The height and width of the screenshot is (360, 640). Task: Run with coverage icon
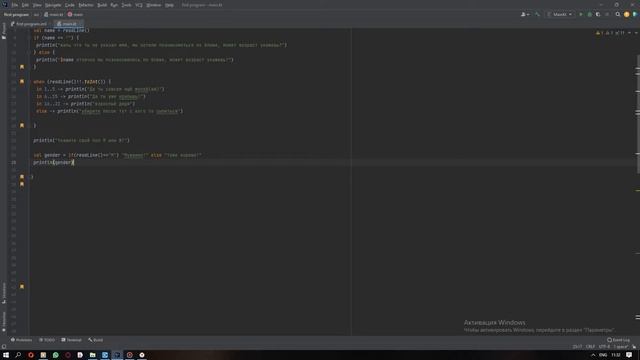598,14
